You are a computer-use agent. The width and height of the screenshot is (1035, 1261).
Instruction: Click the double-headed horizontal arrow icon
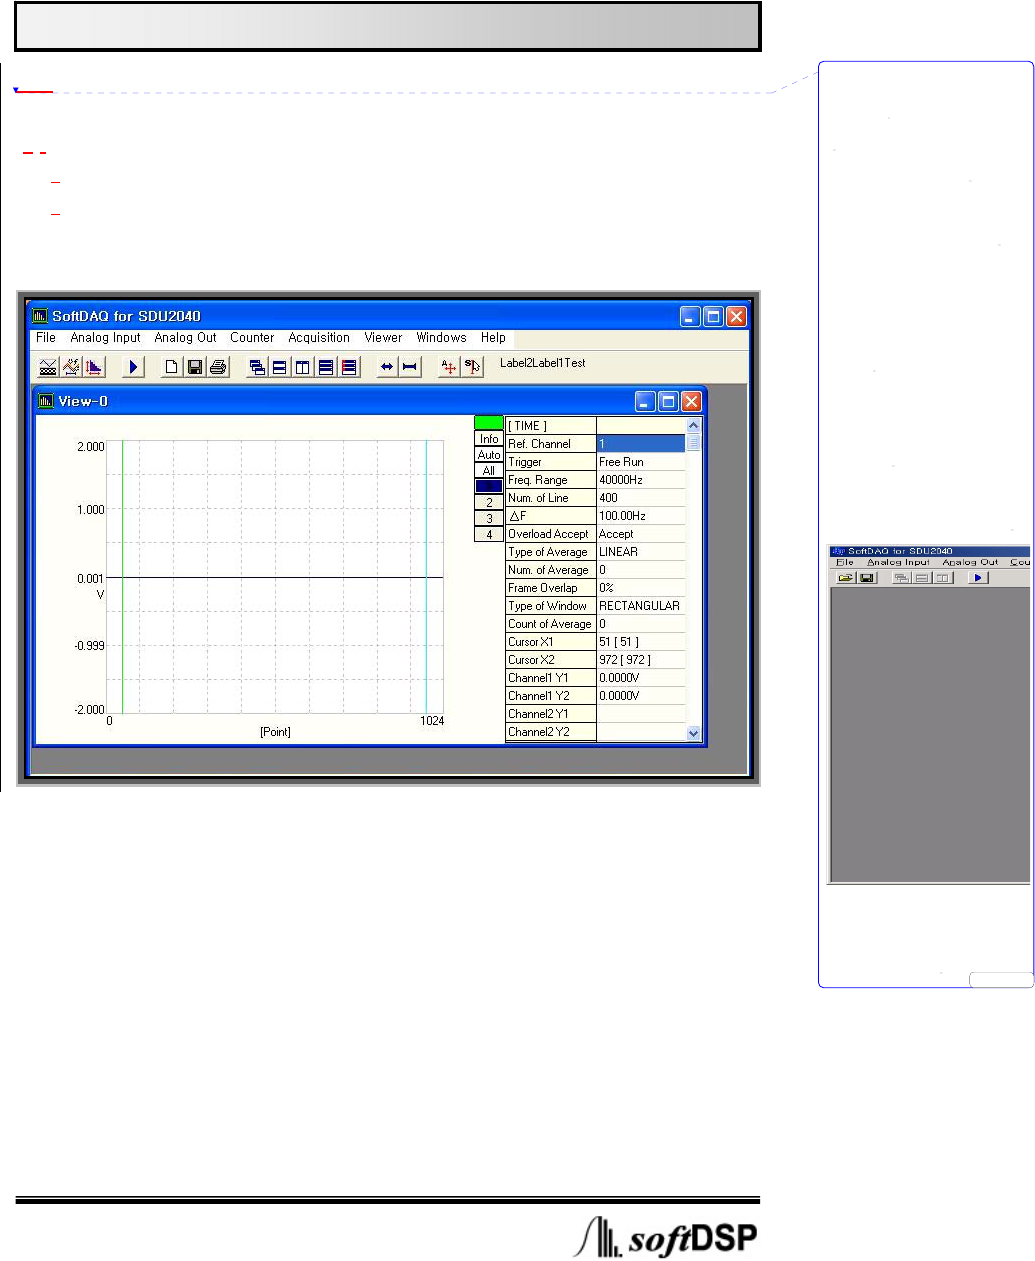pyautogui.click(x=387, y=367)
